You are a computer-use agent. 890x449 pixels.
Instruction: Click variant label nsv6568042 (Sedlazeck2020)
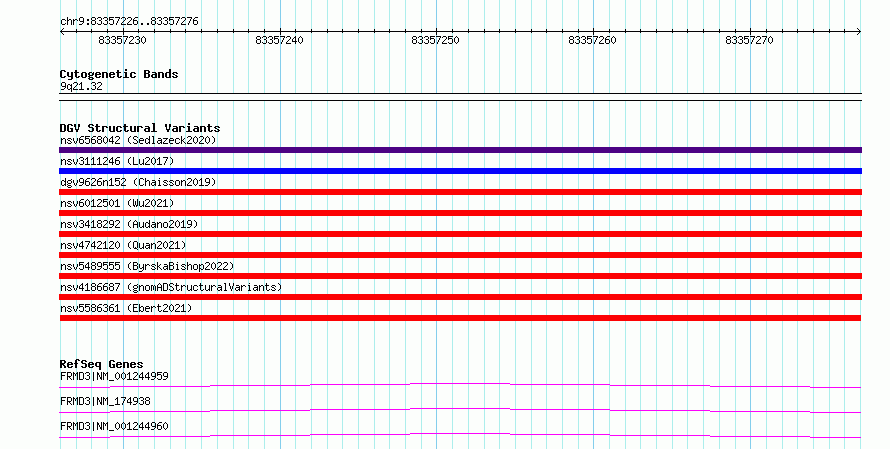click(x=138, y=140)
